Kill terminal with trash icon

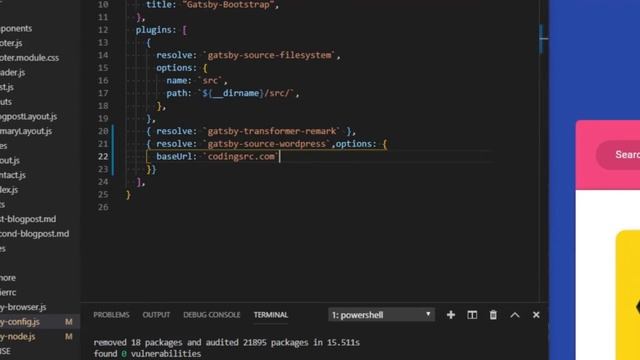493,315
